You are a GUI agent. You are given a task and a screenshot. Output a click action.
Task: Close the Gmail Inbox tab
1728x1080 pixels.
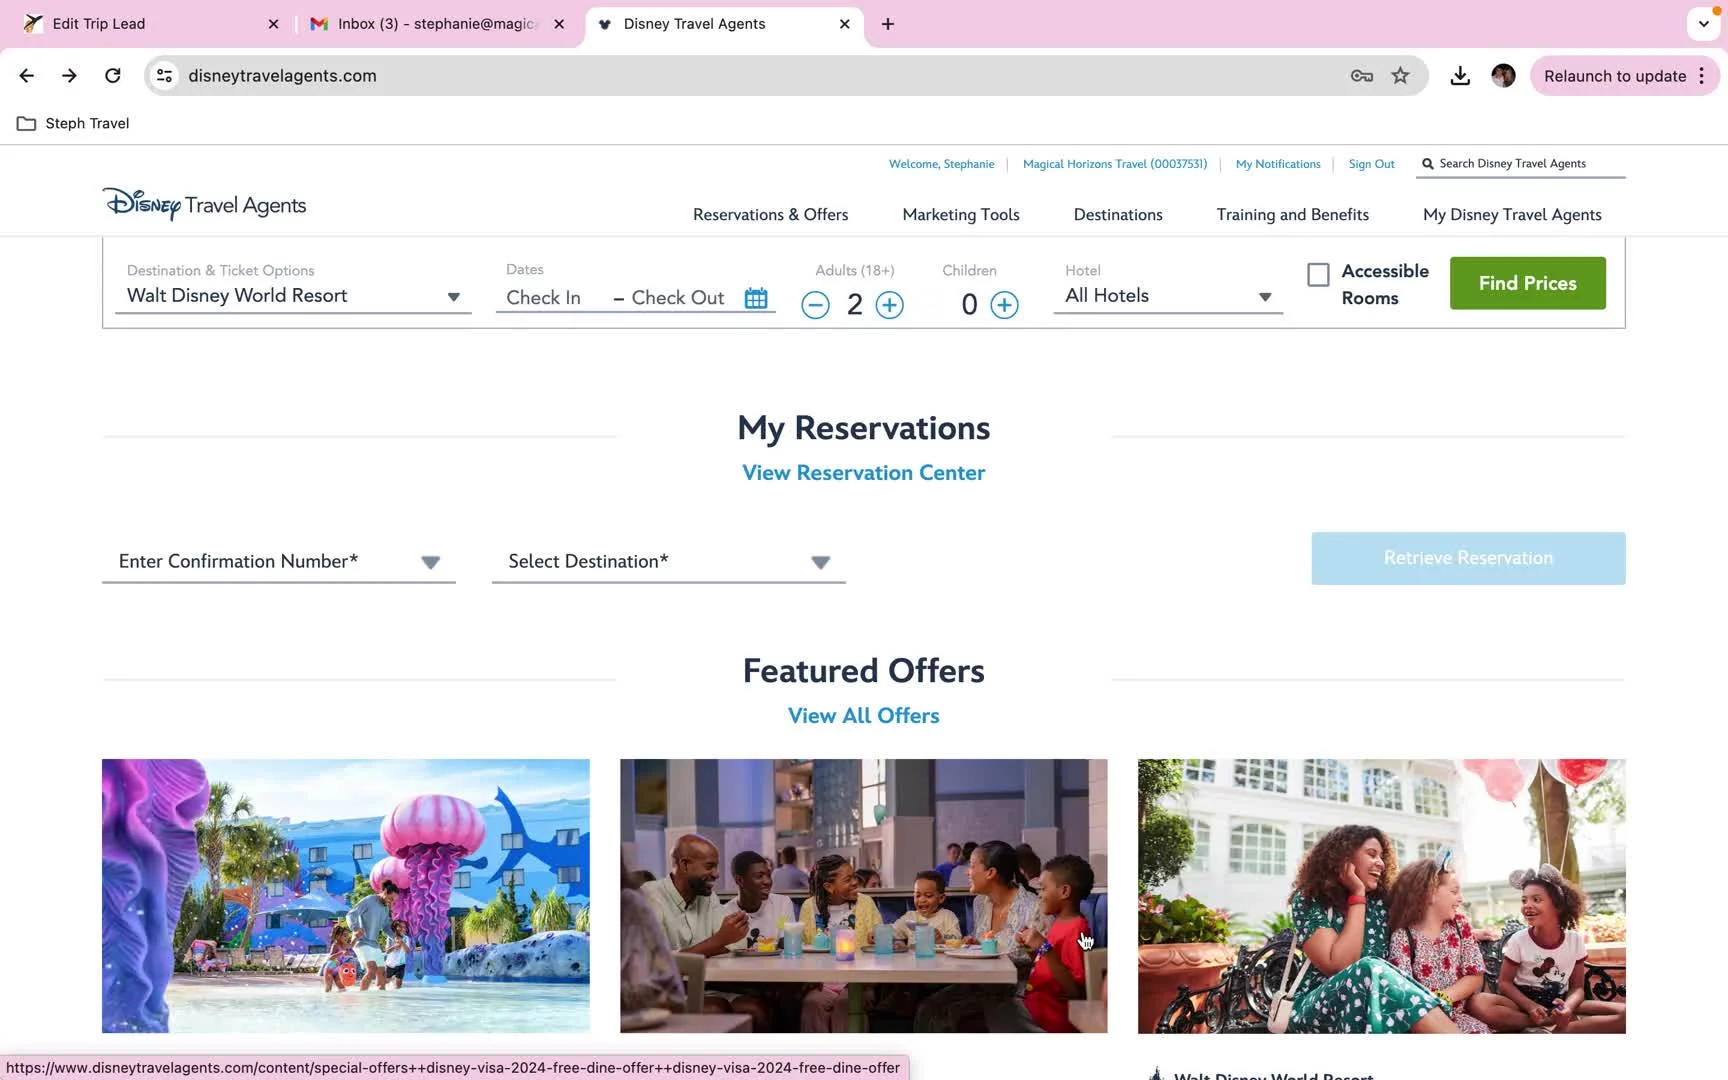(559, 24)
